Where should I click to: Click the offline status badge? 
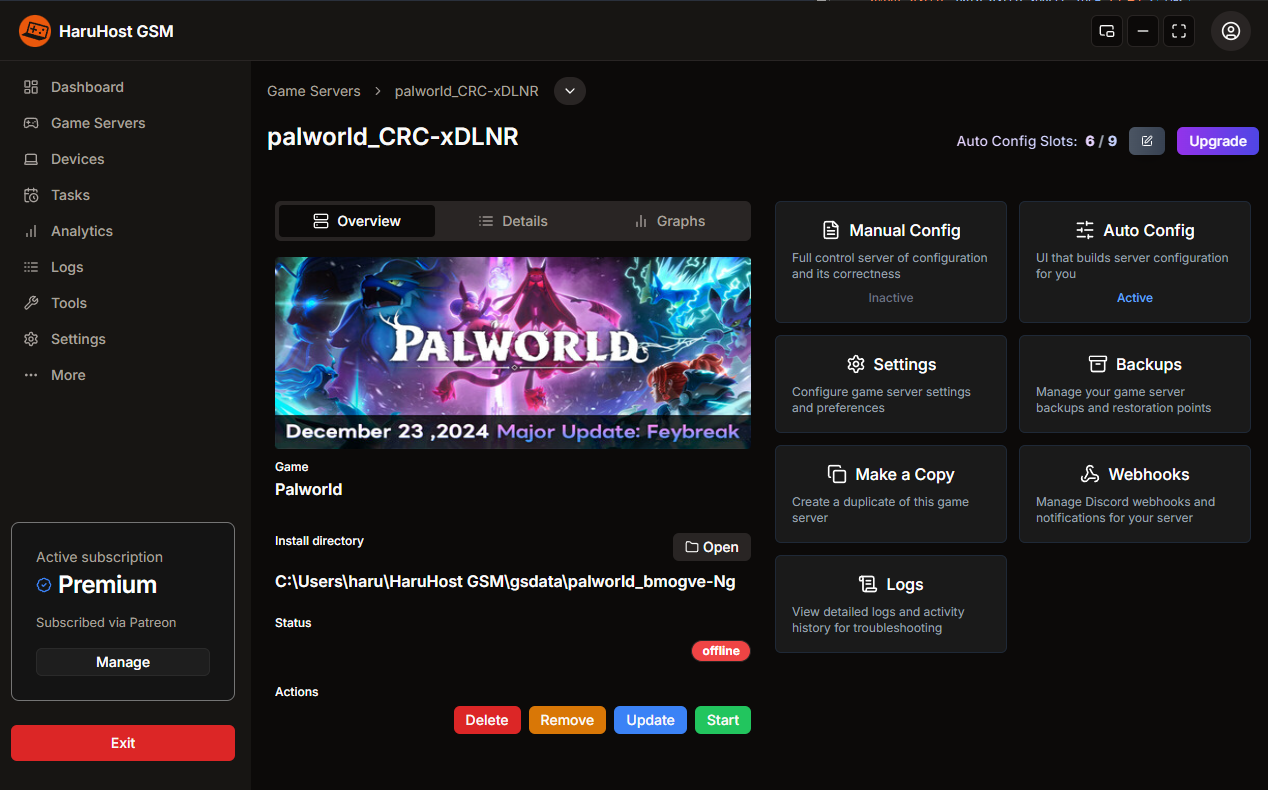coord(721,651)
